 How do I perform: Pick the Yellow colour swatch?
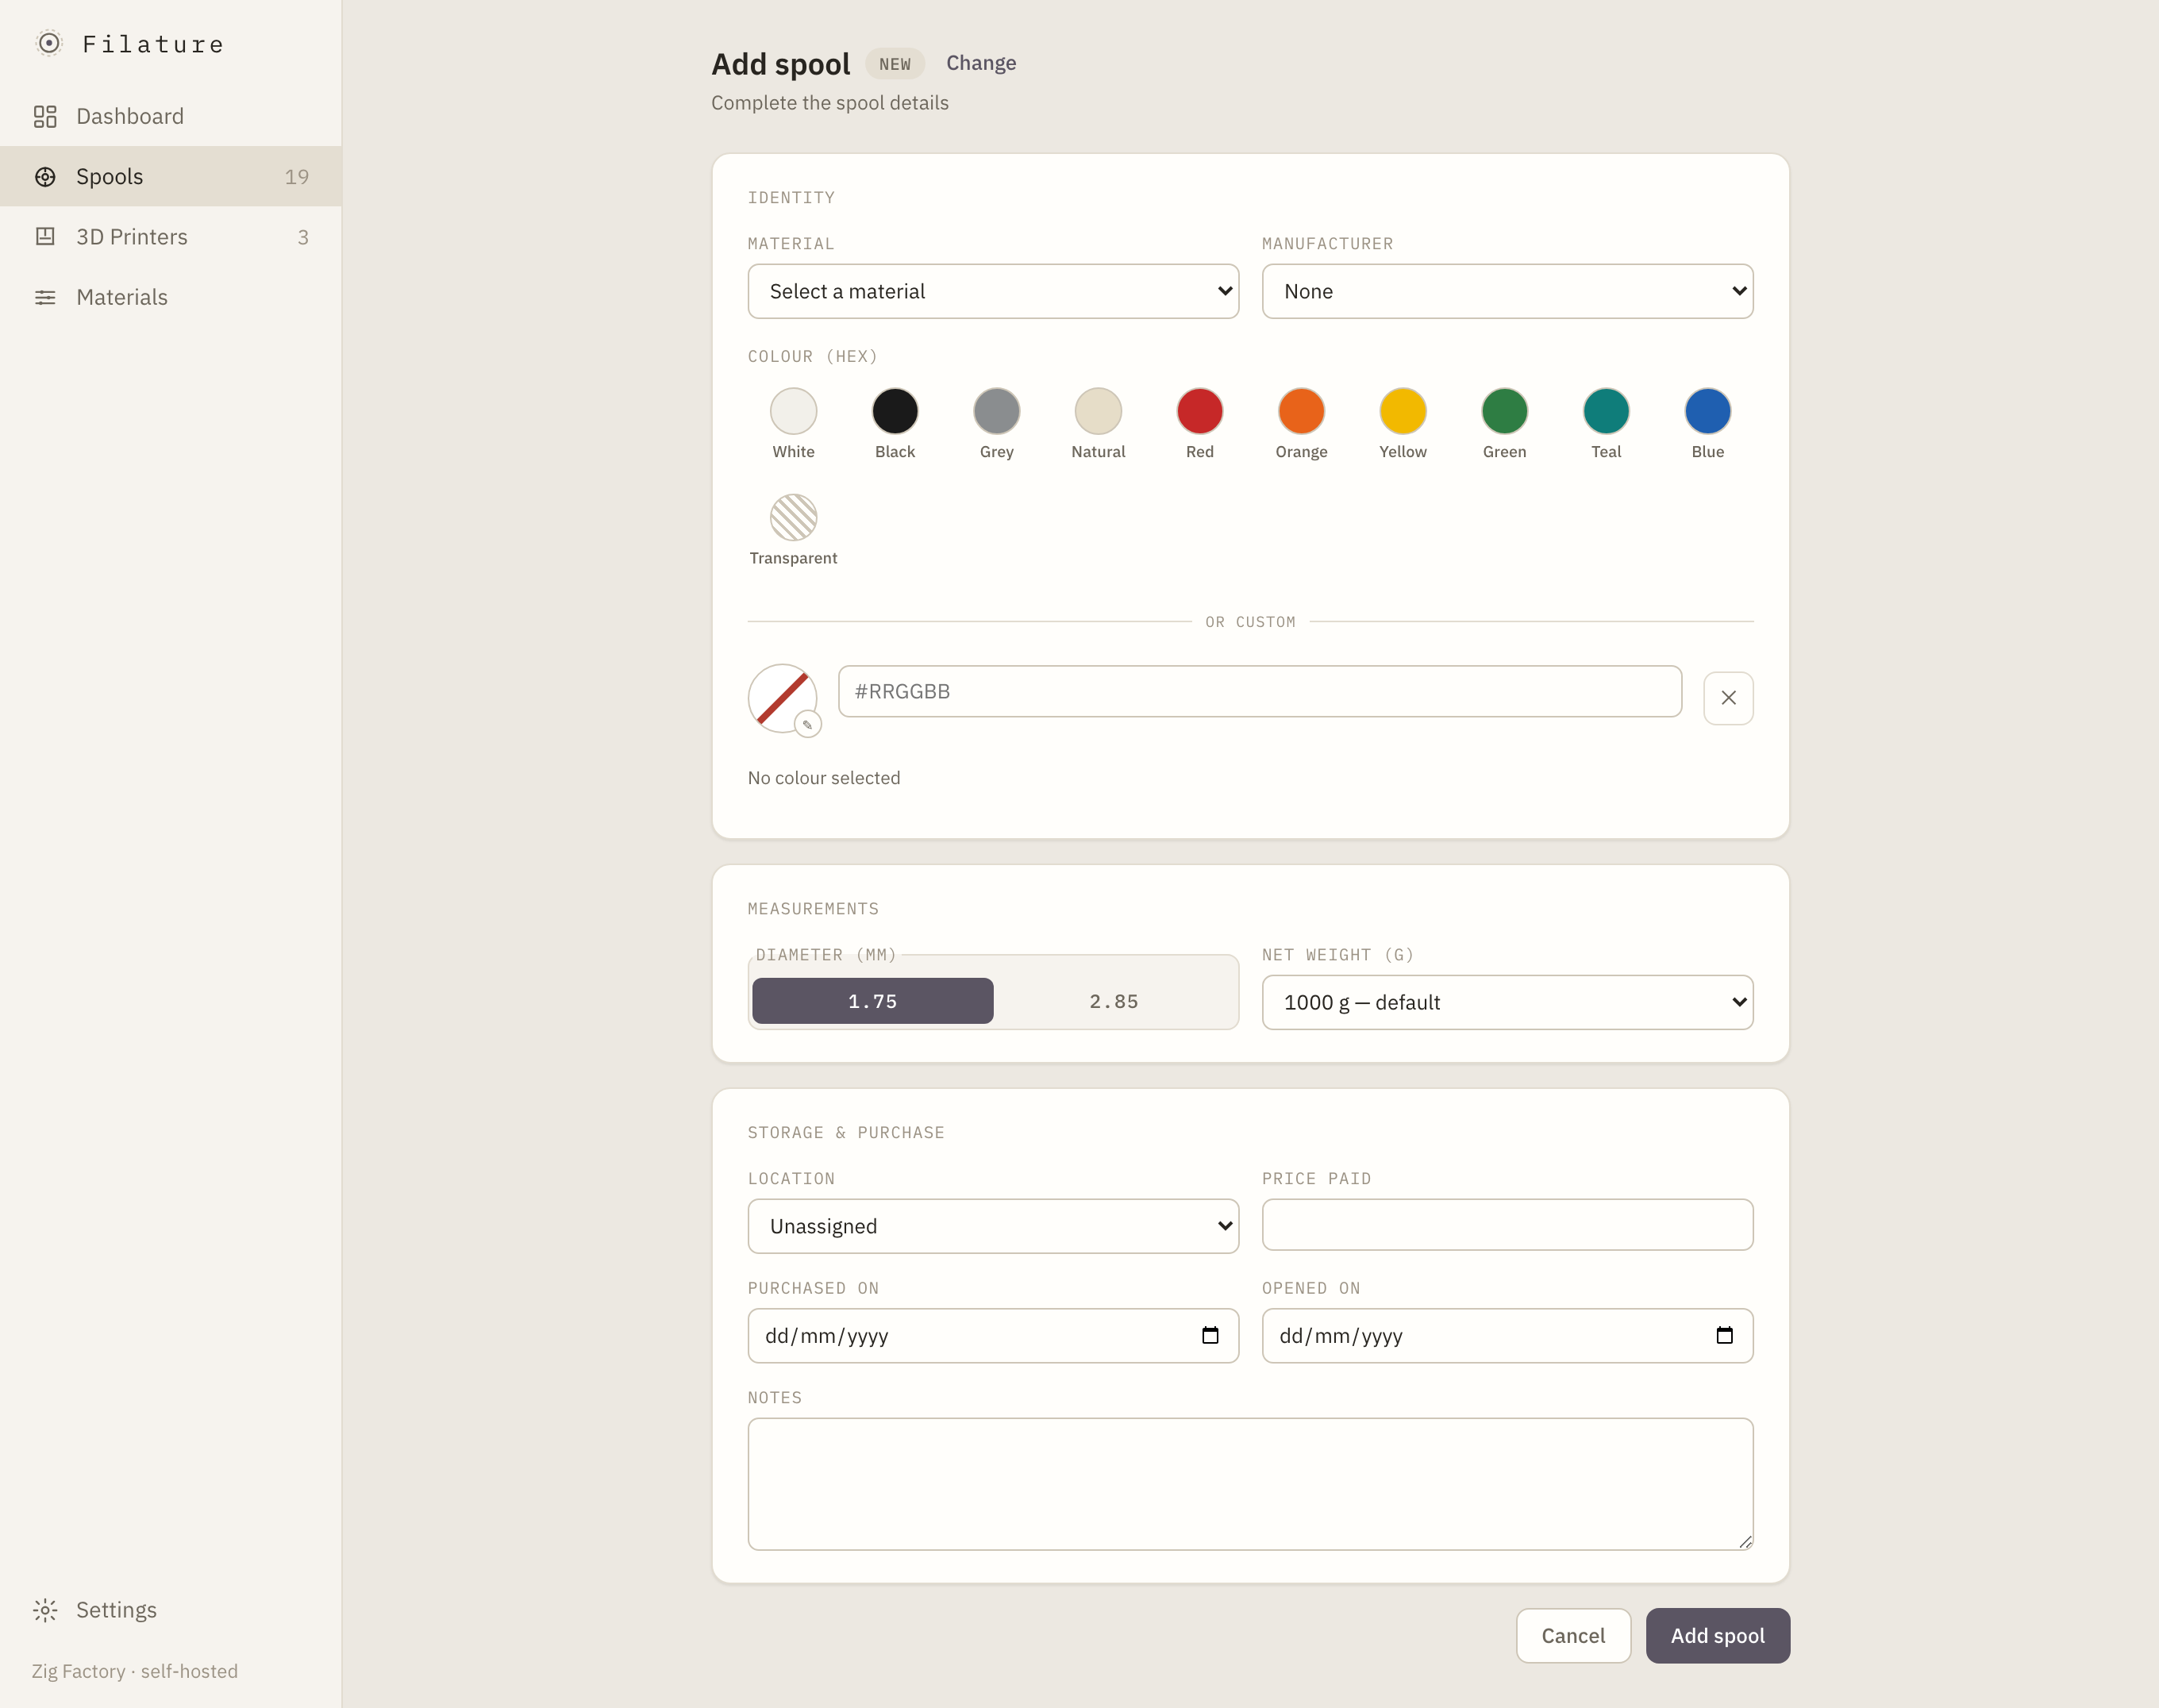(x=1403, y=411)
